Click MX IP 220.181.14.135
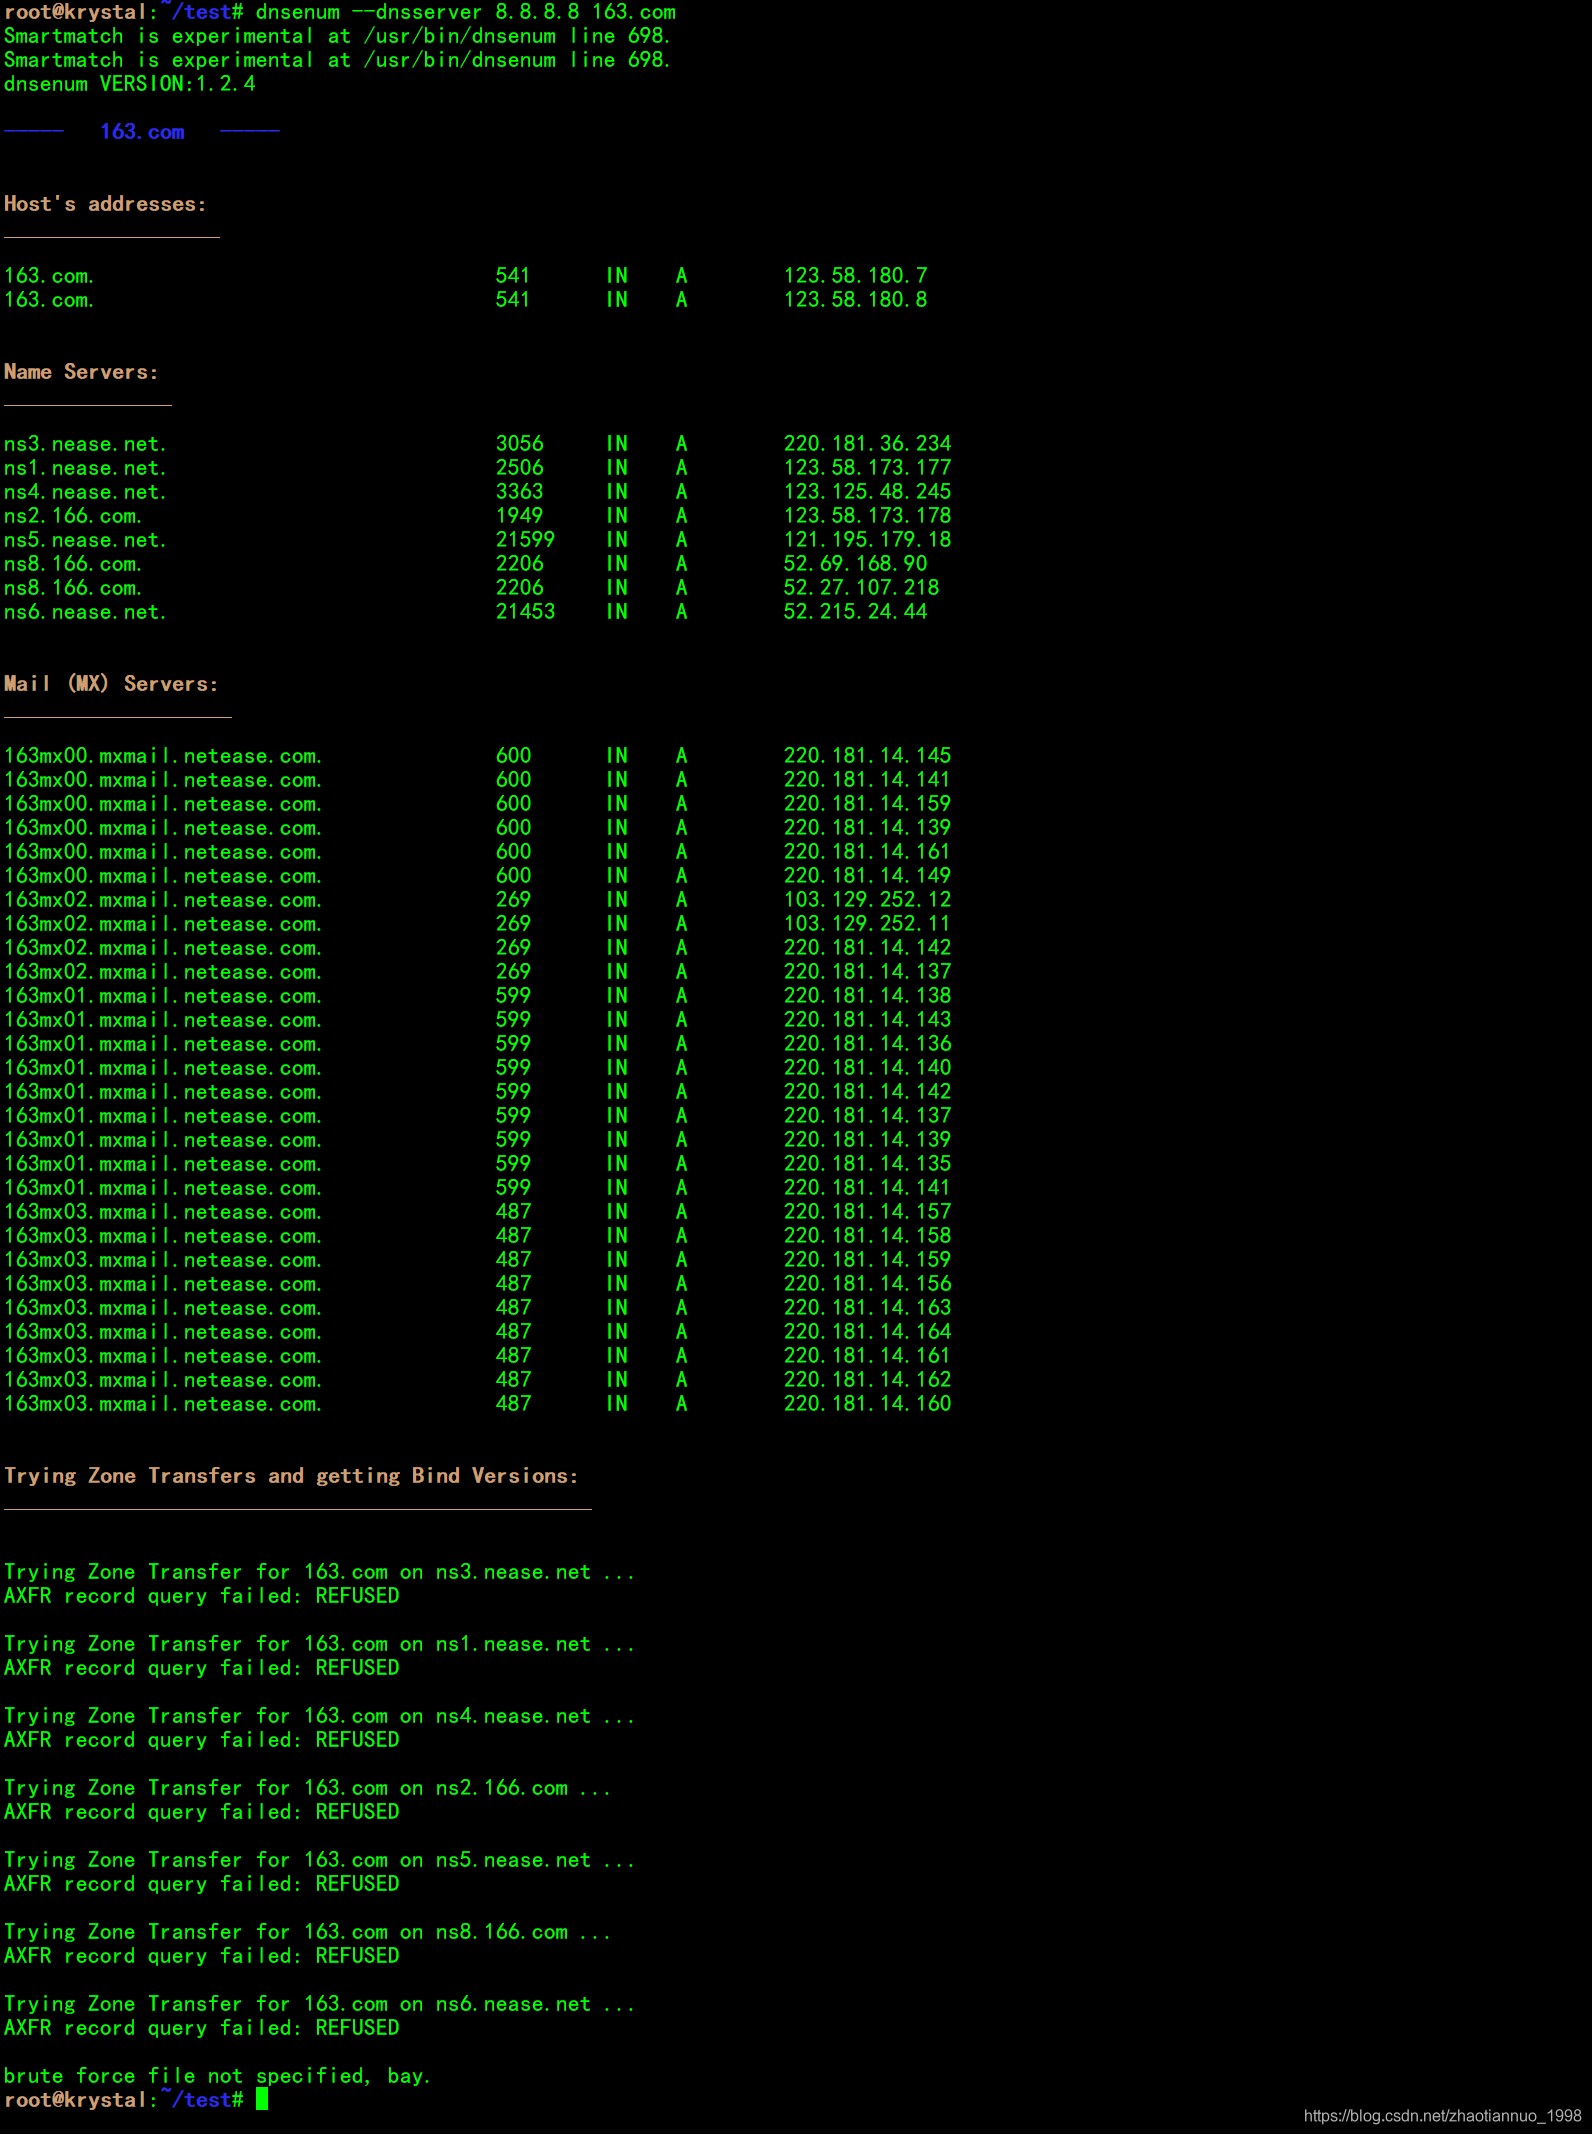Image resolution: width=1592 pixels, height=2135 pixels. coord(867,1164)
